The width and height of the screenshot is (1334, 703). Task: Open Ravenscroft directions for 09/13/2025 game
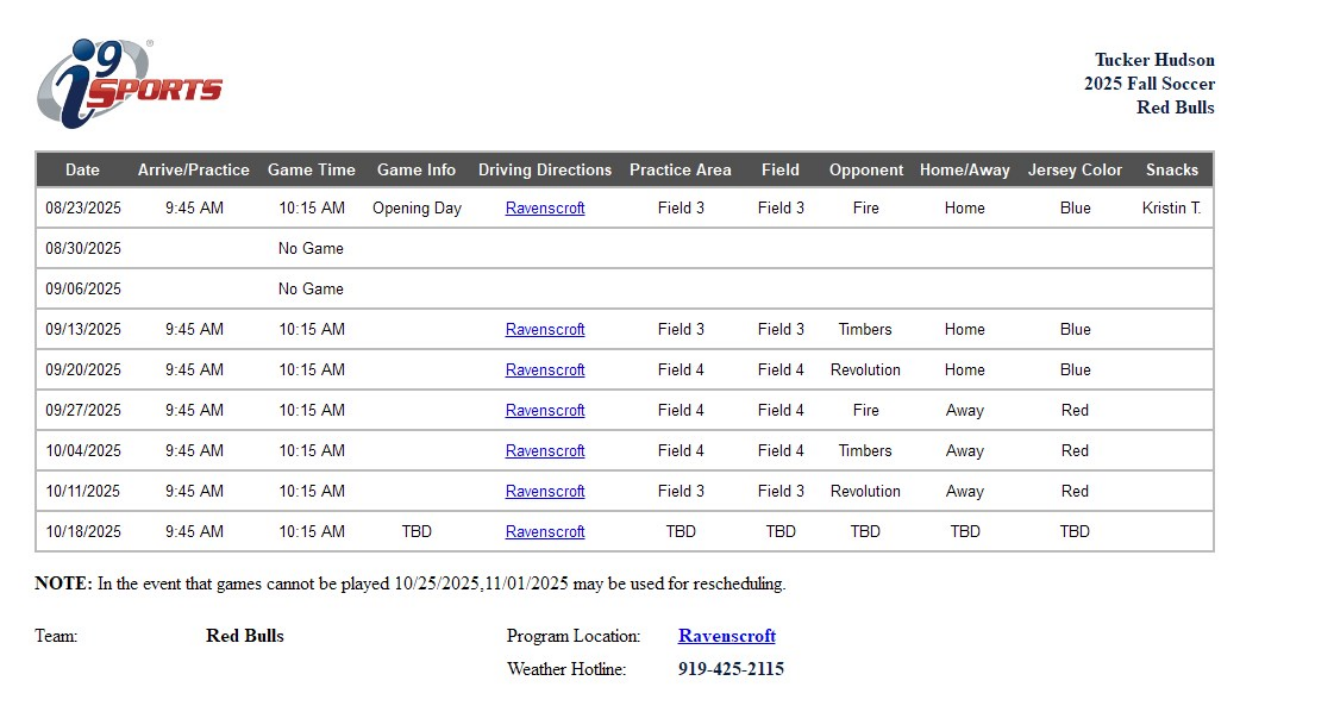pos(545,330)
